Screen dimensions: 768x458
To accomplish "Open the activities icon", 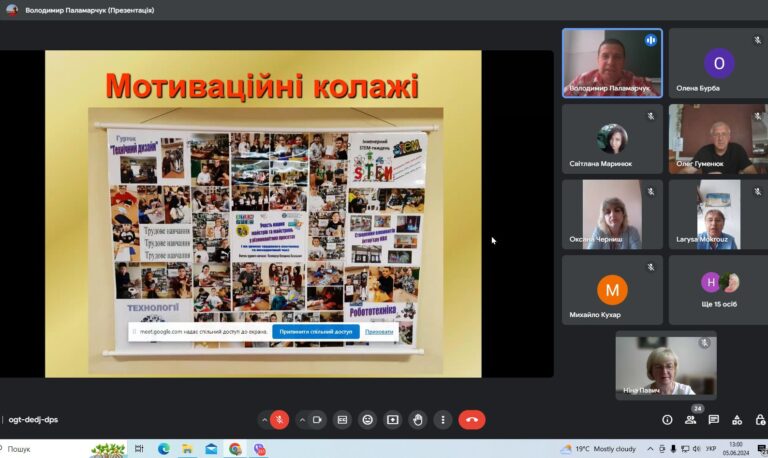I will pos(737,420).
